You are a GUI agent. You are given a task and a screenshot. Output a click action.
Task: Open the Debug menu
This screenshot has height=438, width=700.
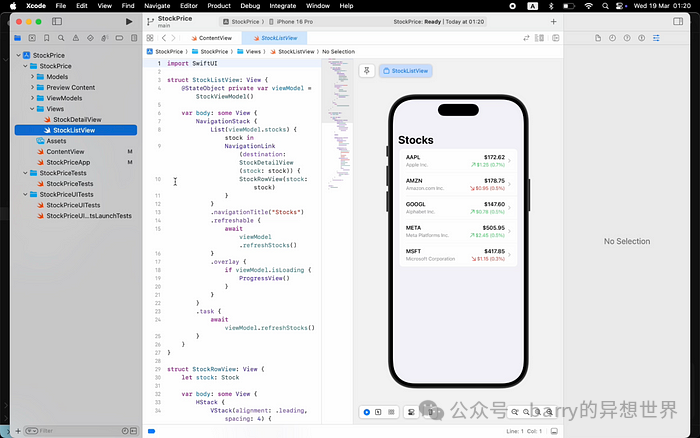[x=250, y=6]
